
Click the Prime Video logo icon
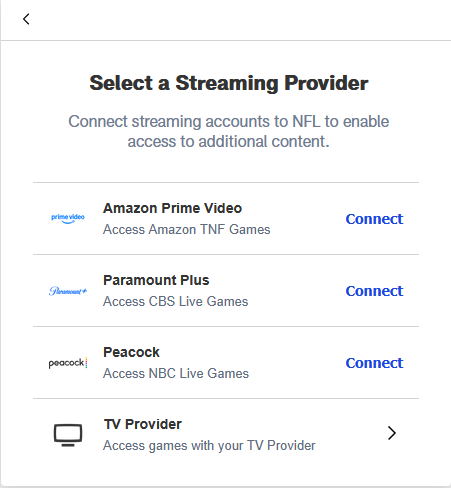68,219
